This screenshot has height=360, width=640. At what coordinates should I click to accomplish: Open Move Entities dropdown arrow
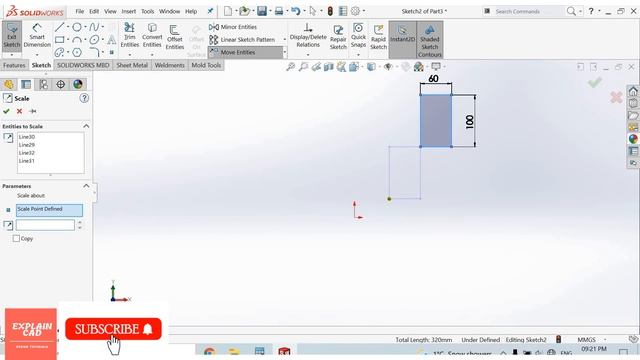point(284,52)
